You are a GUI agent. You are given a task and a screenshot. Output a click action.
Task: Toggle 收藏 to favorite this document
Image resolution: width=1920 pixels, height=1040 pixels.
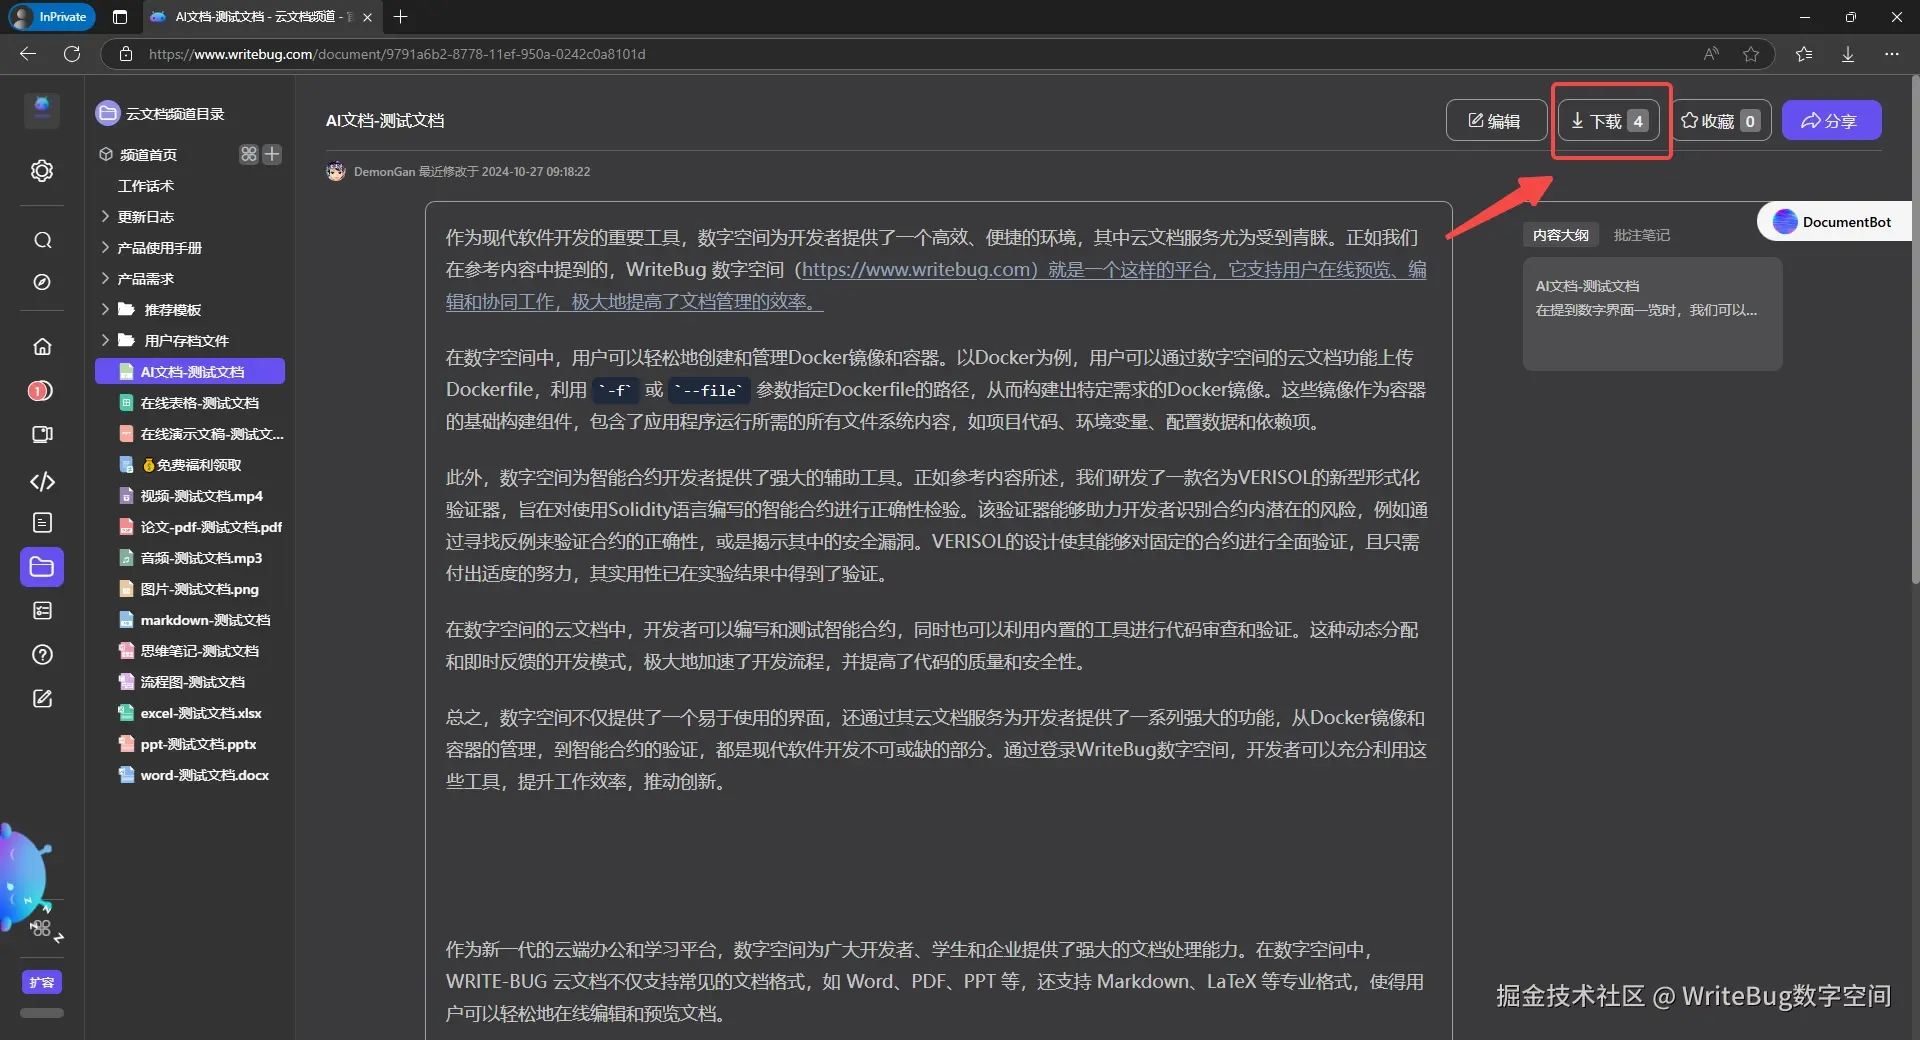pos(1720,120)
